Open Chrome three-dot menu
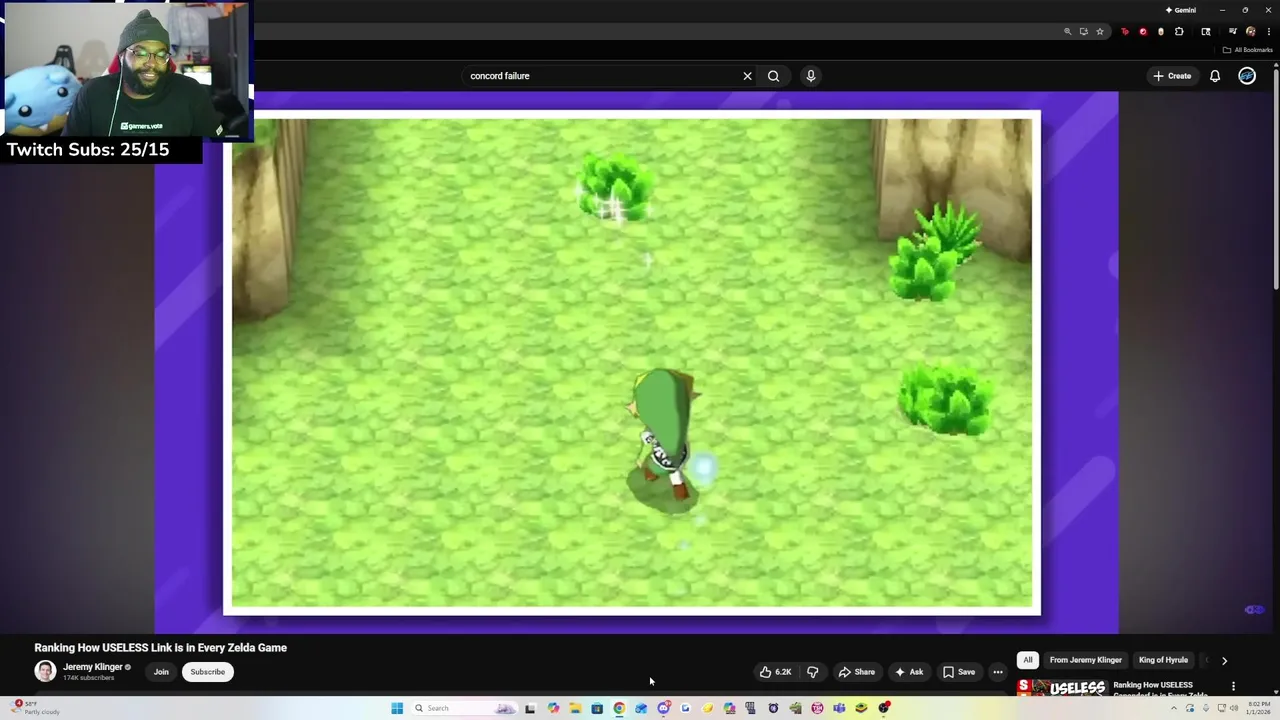The width and height of the screenshot is (1280, 720). tap(1269, 32)
